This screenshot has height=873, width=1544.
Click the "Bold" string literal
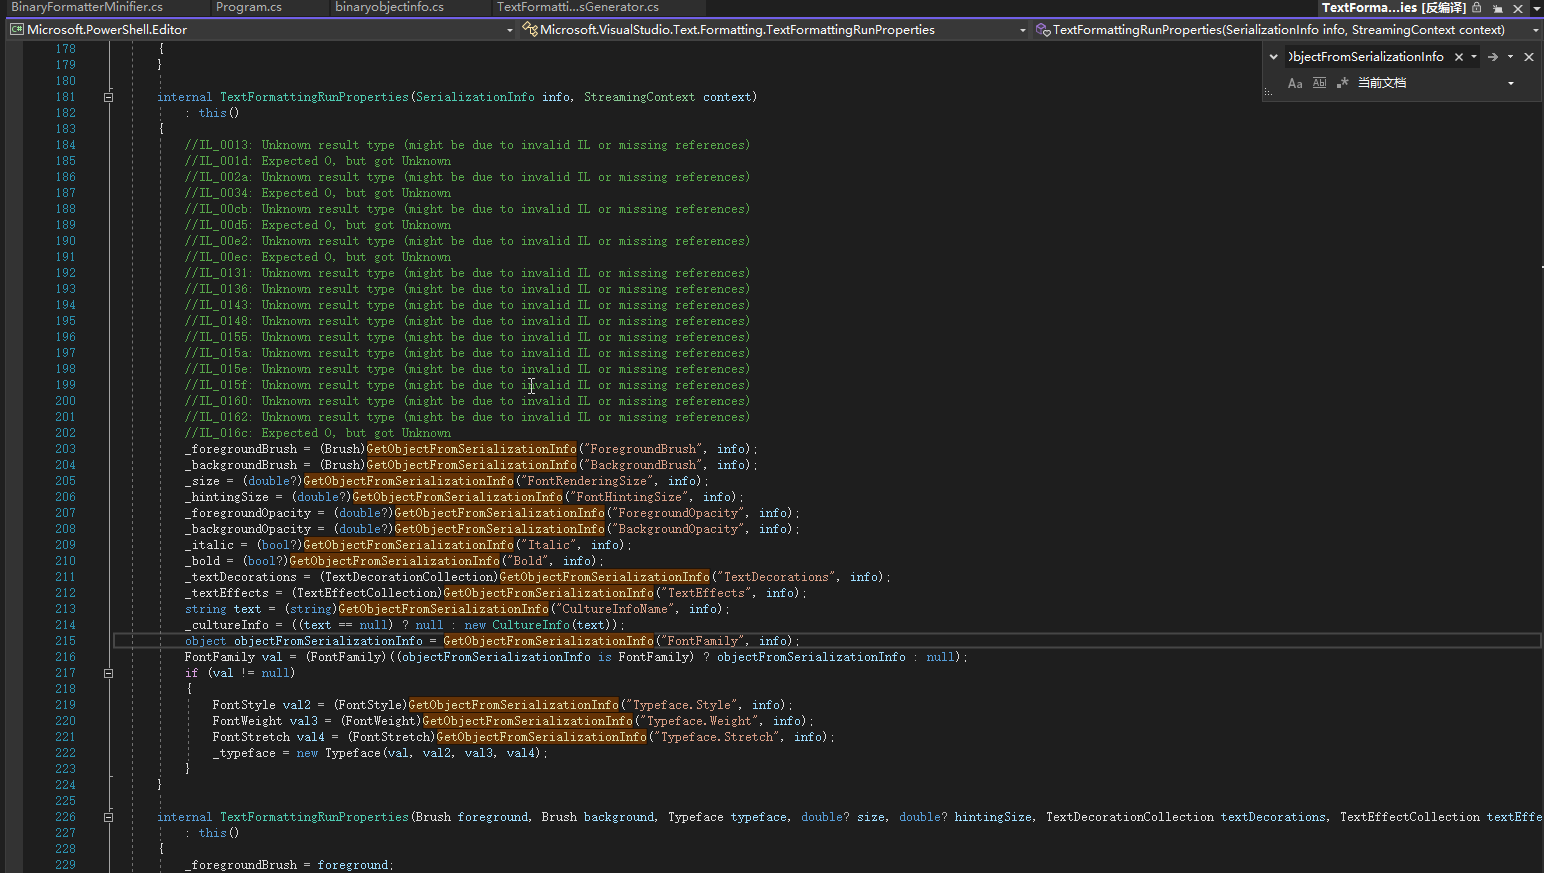[x=528, y=561]
